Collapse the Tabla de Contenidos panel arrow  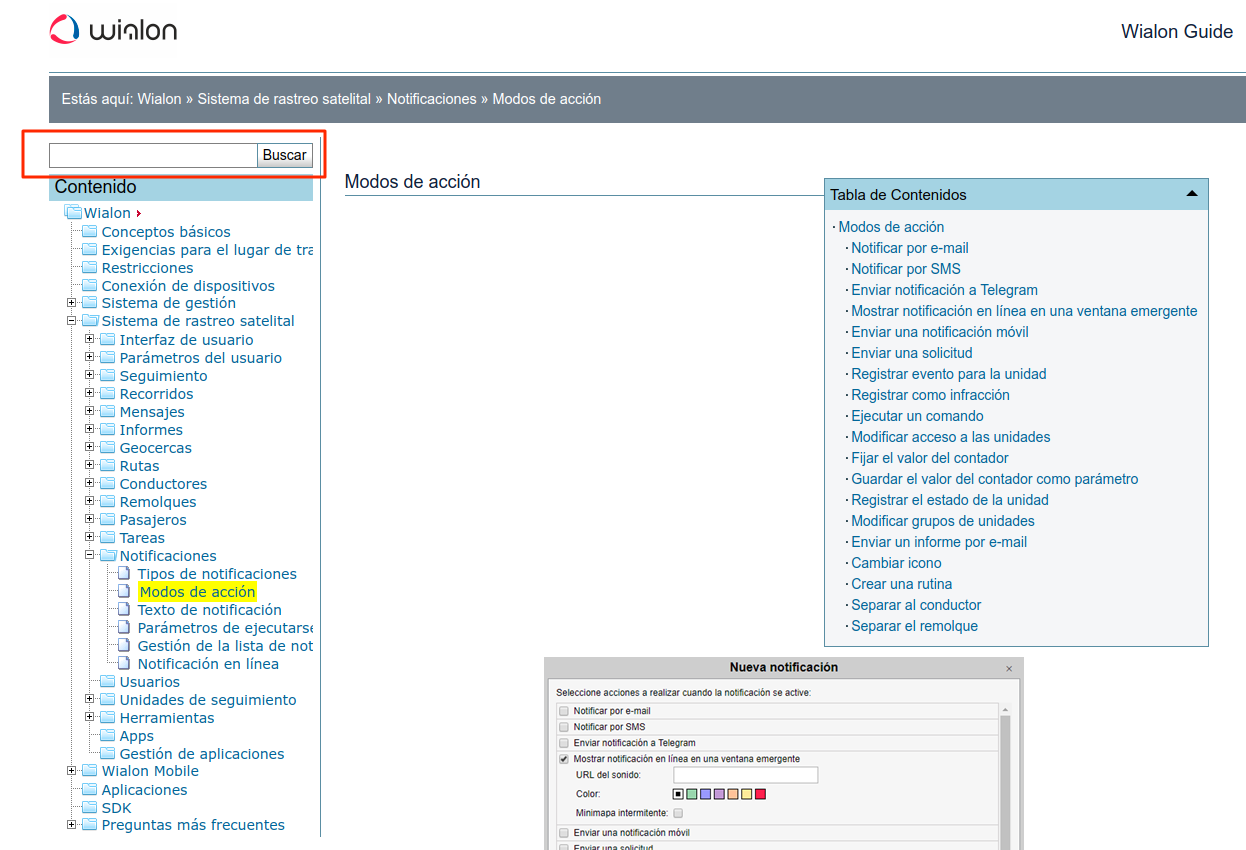tap(1191, 194)
